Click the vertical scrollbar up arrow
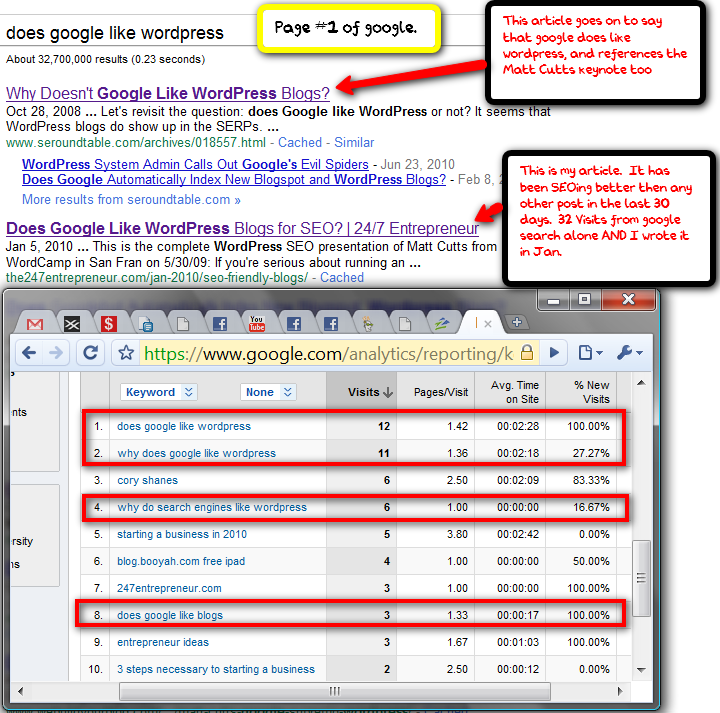The height and width of the screenshot is (713, 720). (641, 383)
